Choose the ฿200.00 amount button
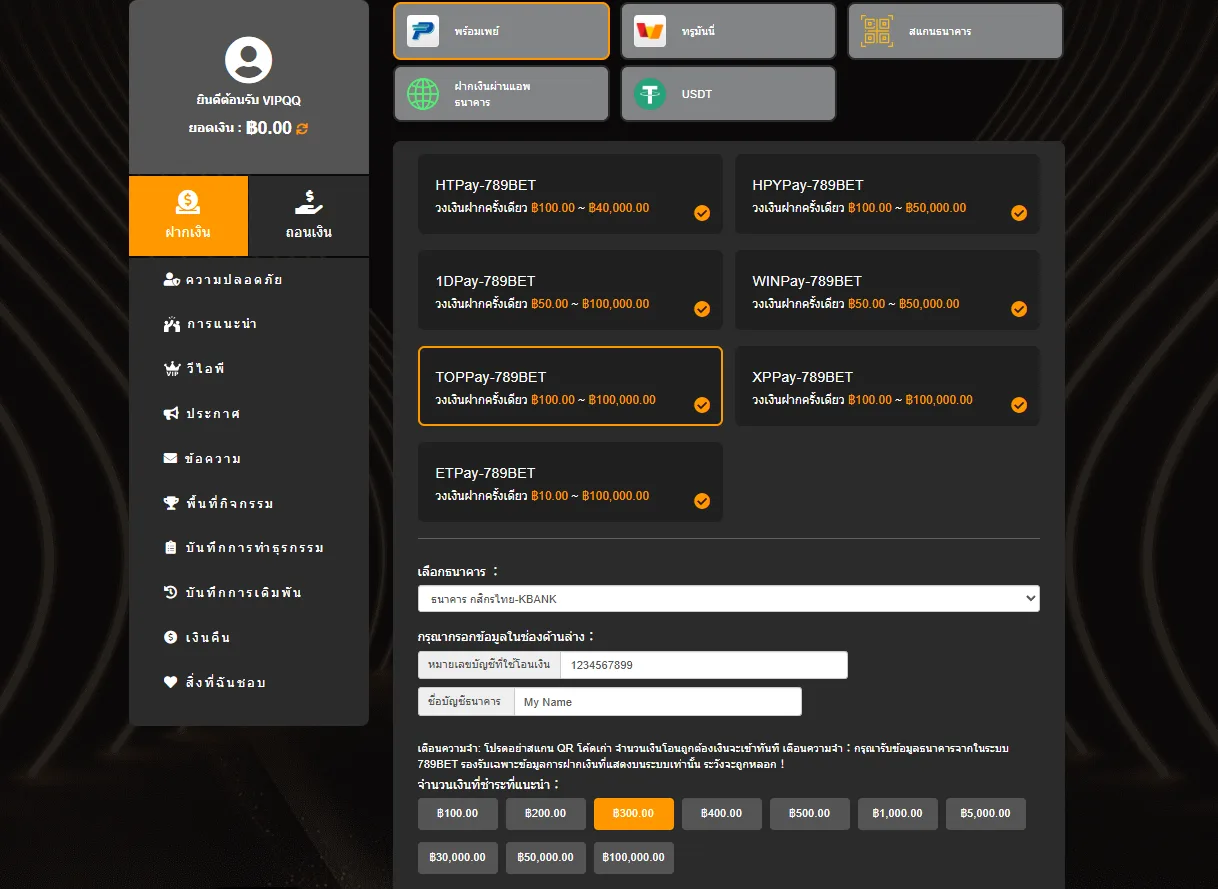 pyautogui.click(x=546, y=814)
